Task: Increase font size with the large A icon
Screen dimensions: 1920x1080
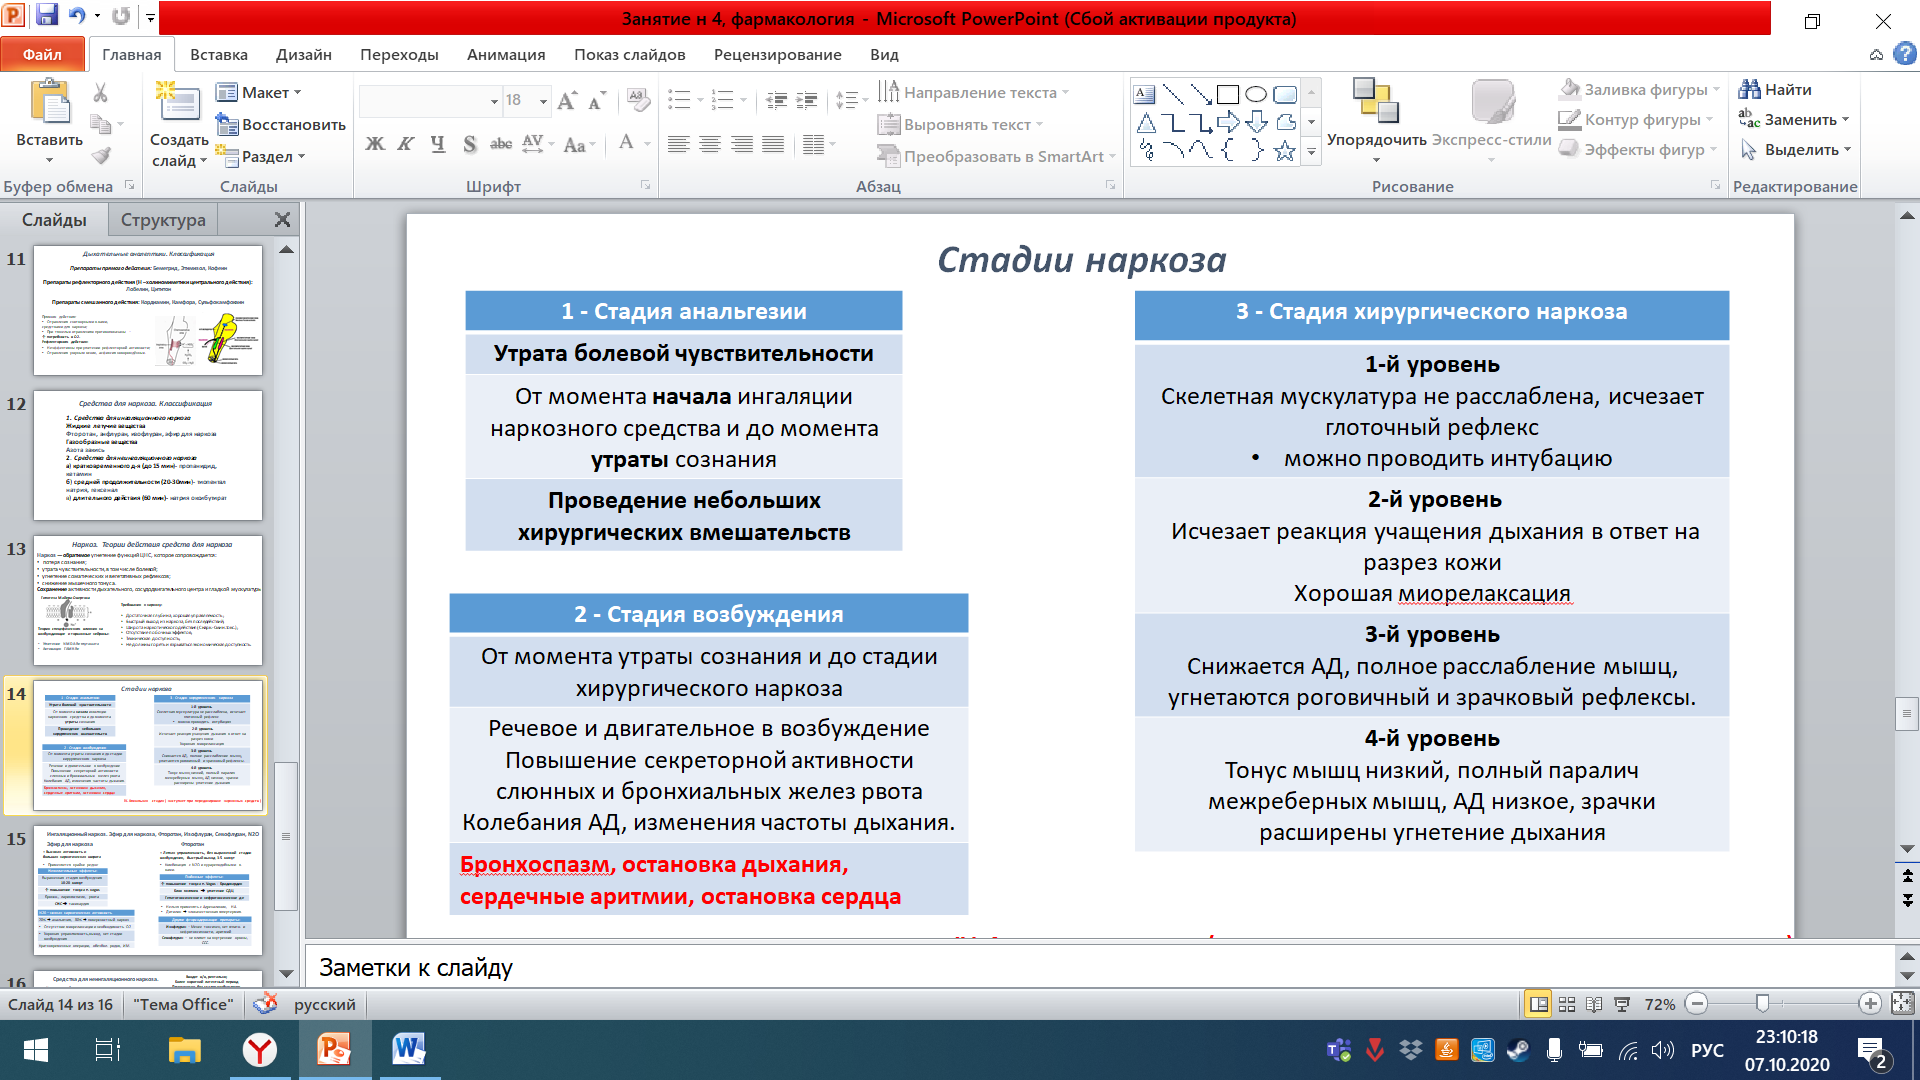Action: (x=567, y=100)
